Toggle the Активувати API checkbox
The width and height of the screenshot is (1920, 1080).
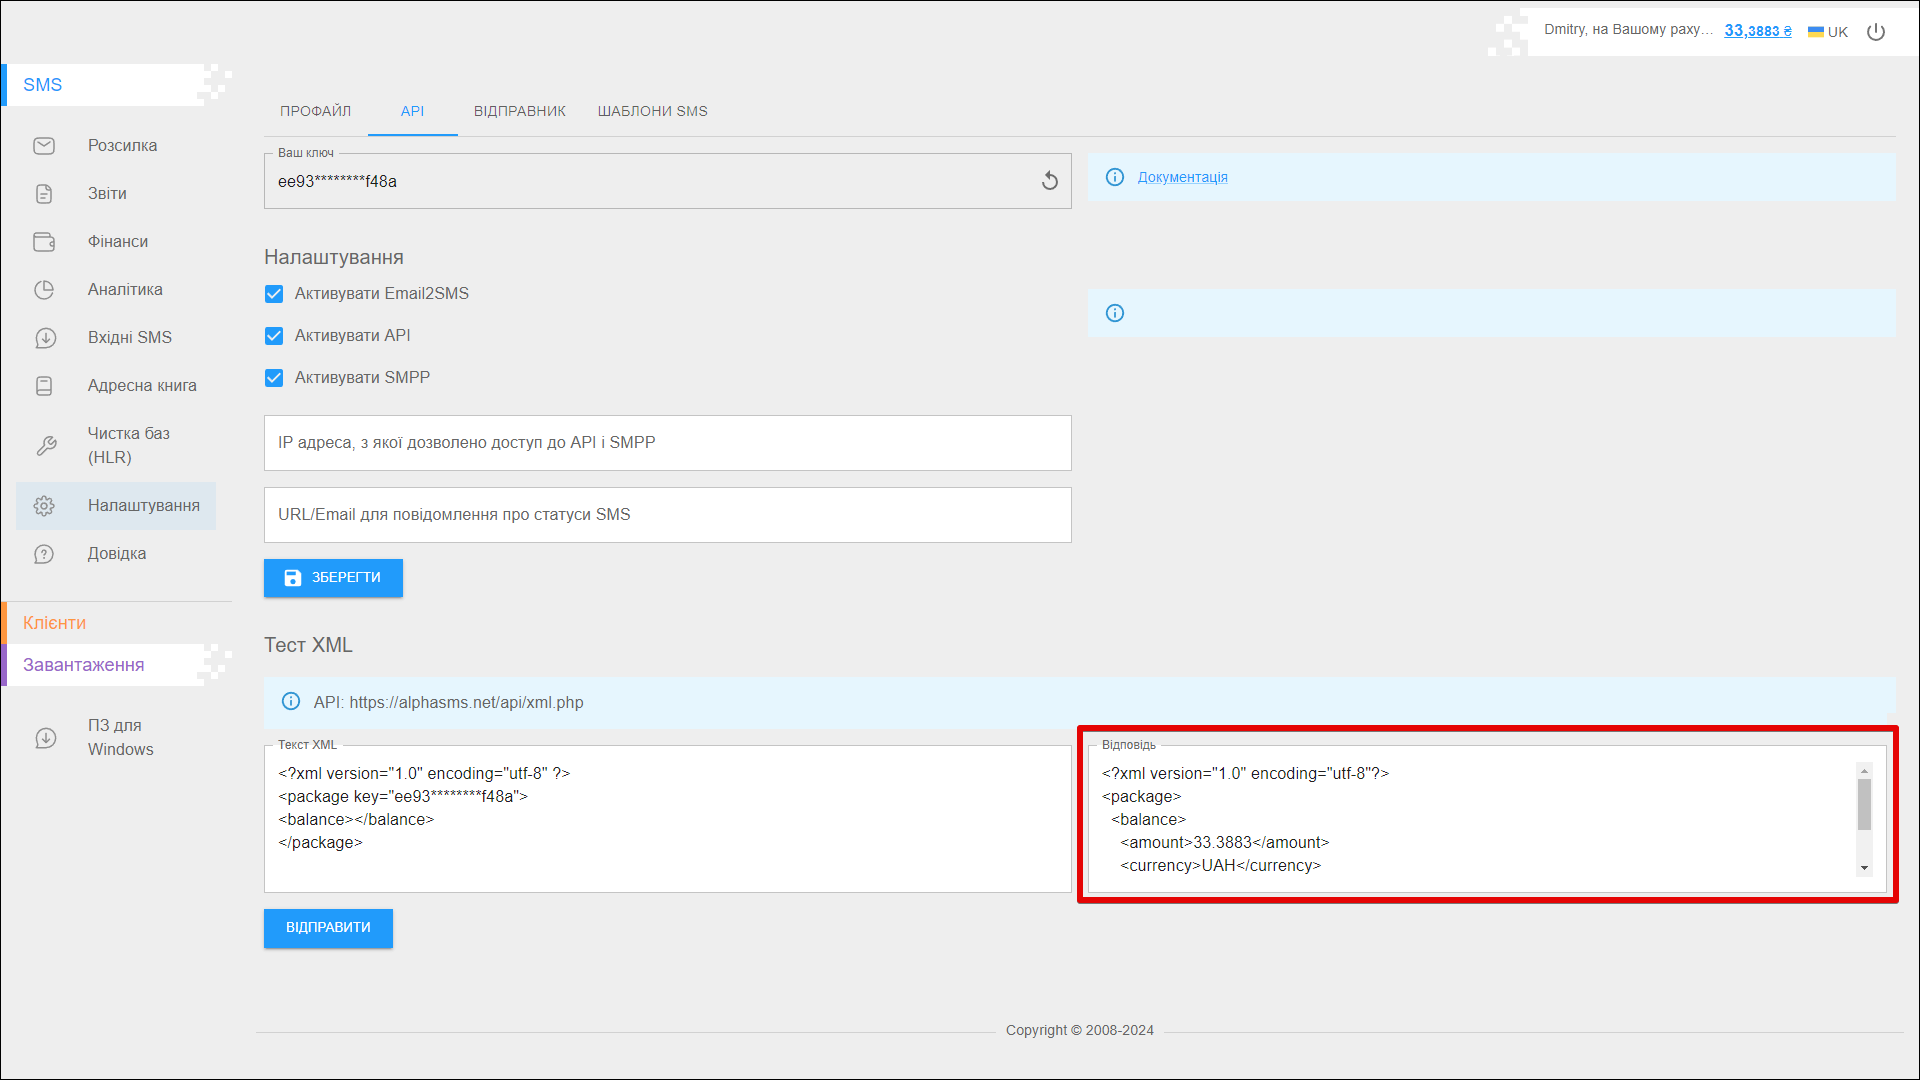click(274, 336)
